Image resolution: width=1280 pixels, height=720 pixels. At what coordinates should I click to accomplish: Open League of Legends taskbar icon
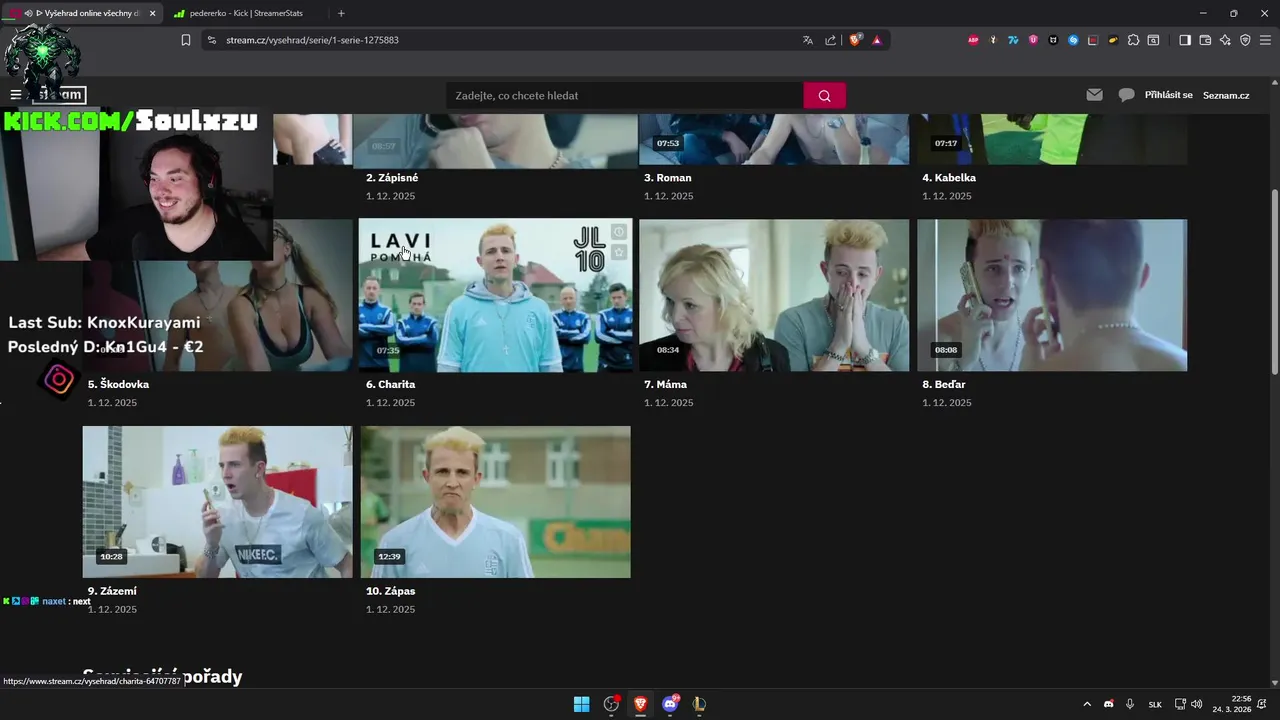[699, 704]
